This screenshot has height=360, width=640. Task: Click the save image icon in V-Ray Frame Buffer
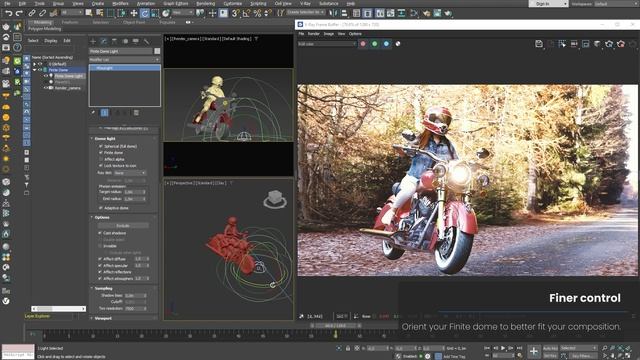point(539,44)
